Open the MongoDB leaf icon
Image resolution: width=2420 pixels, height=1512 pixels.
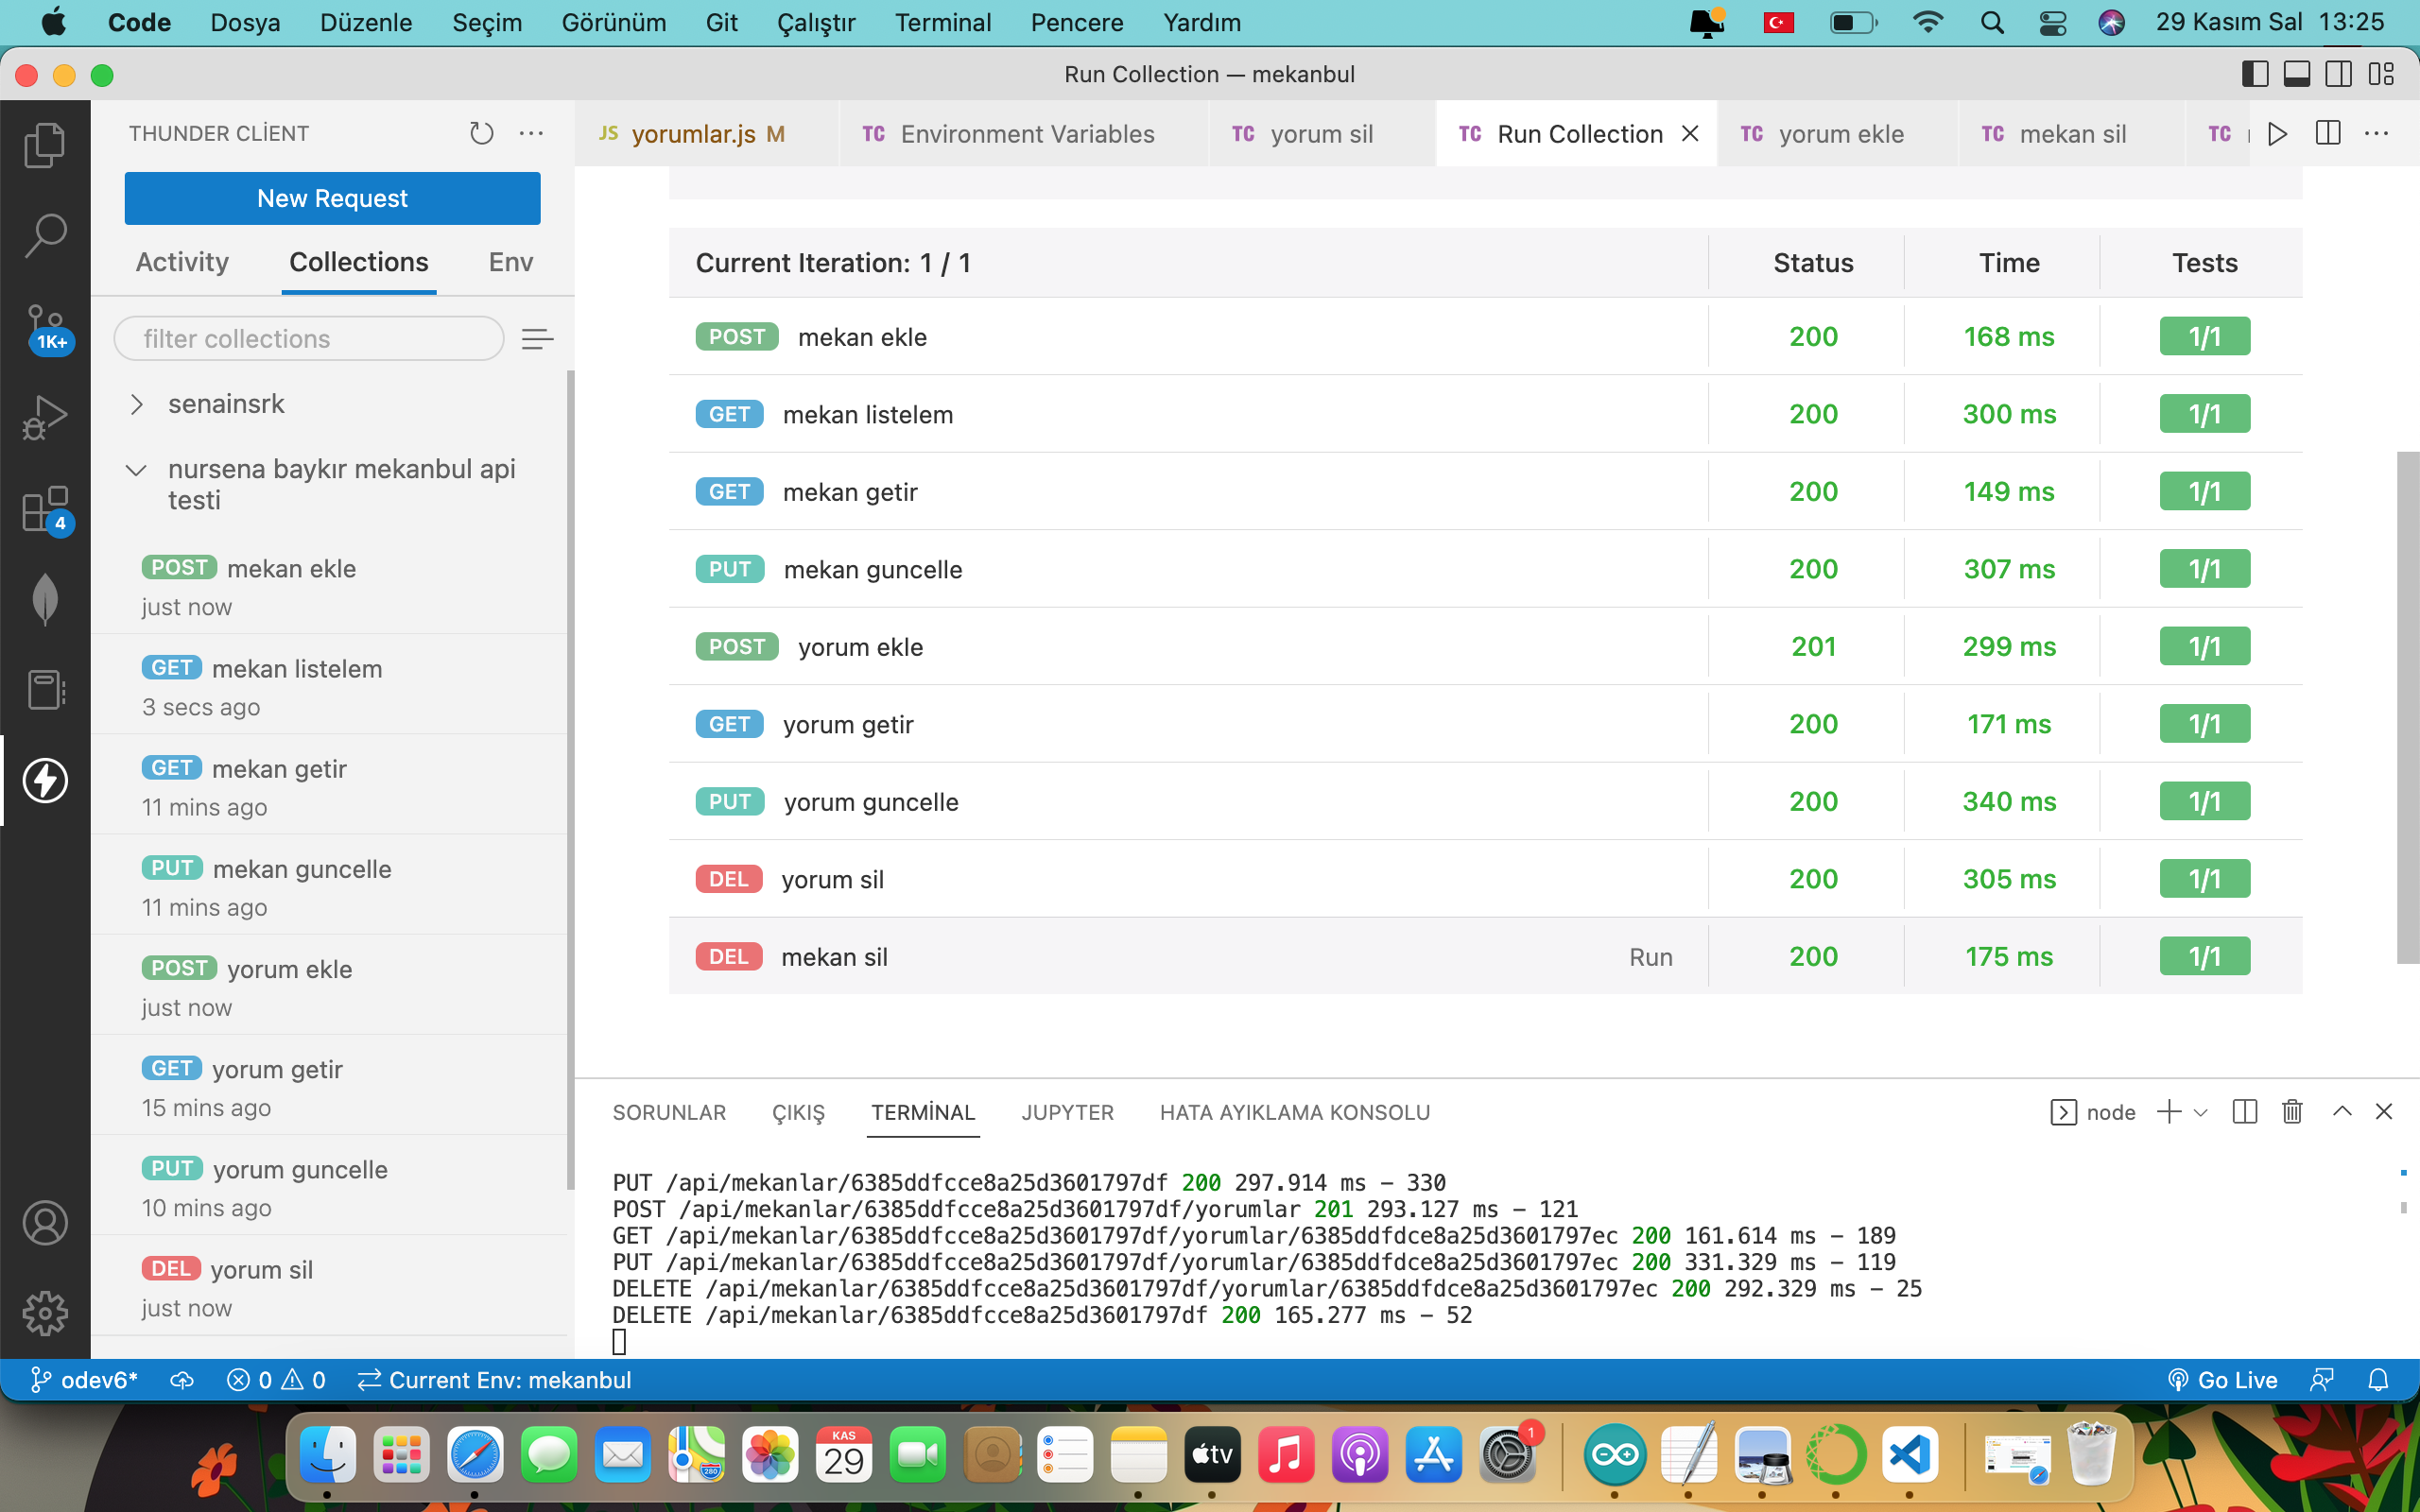(45, 599)
